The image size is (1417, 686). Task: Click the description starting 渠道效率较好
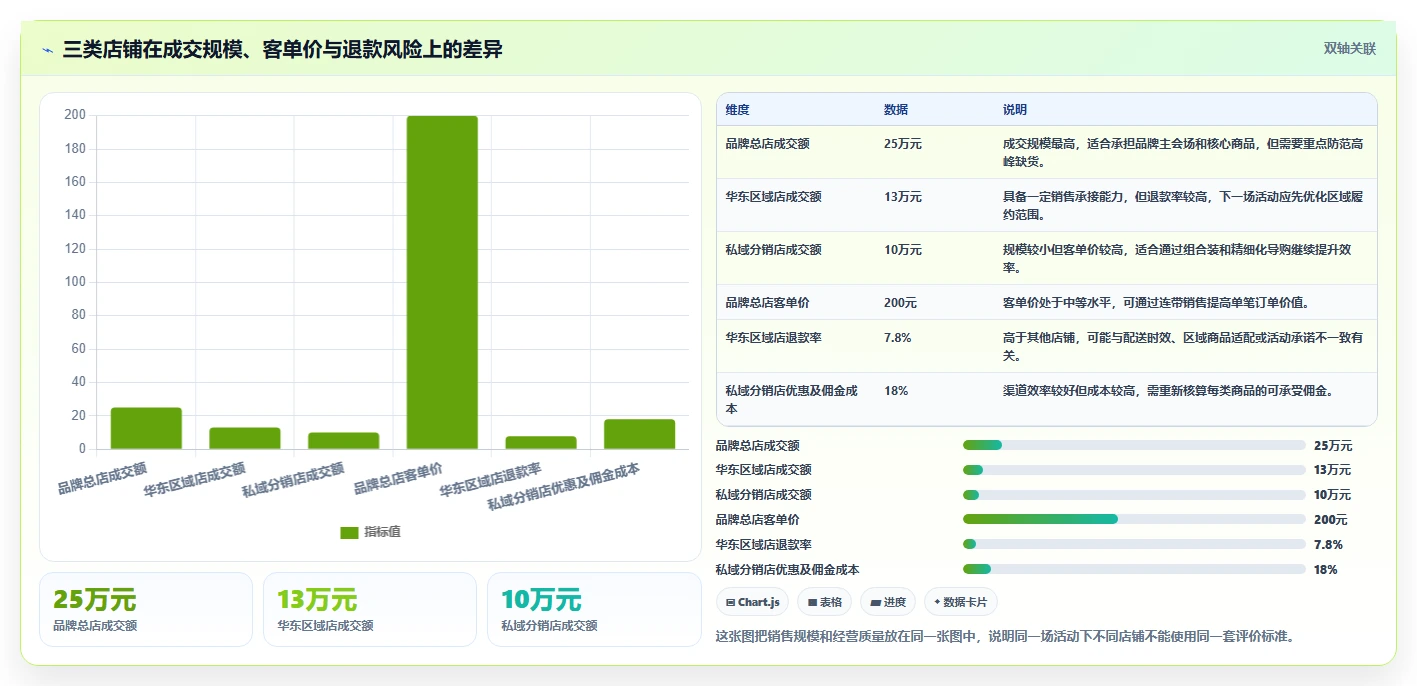pos(1168,391)
